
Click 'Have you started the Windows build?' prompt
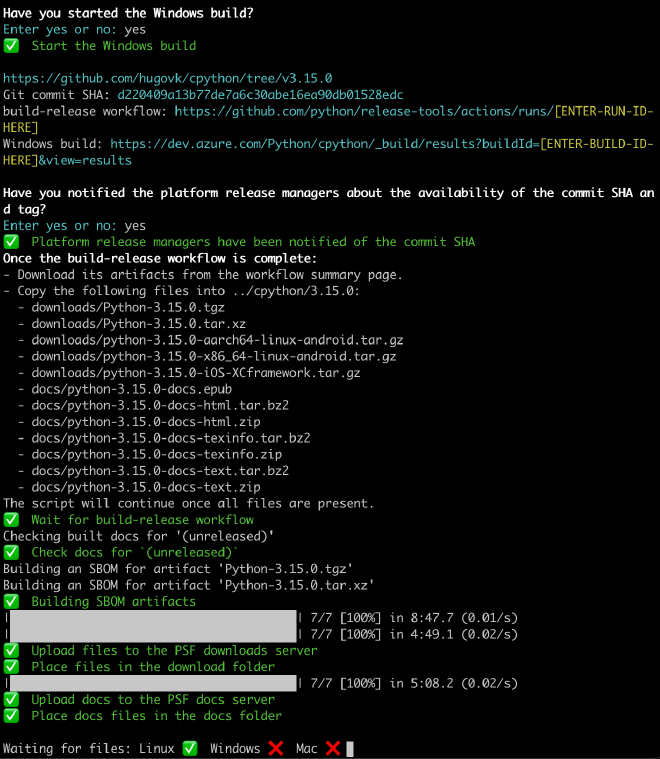[128, 13]
